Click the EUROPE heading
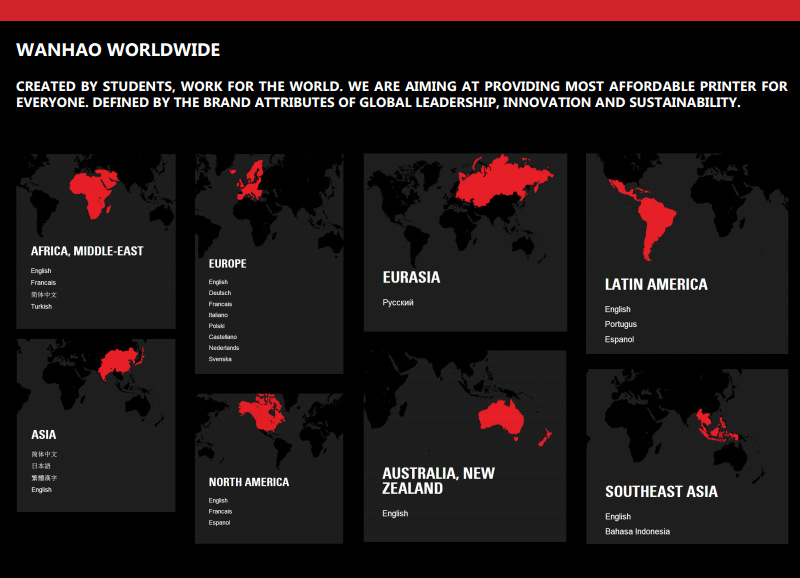This screenshot has height=578, width=800. (228, 264)
